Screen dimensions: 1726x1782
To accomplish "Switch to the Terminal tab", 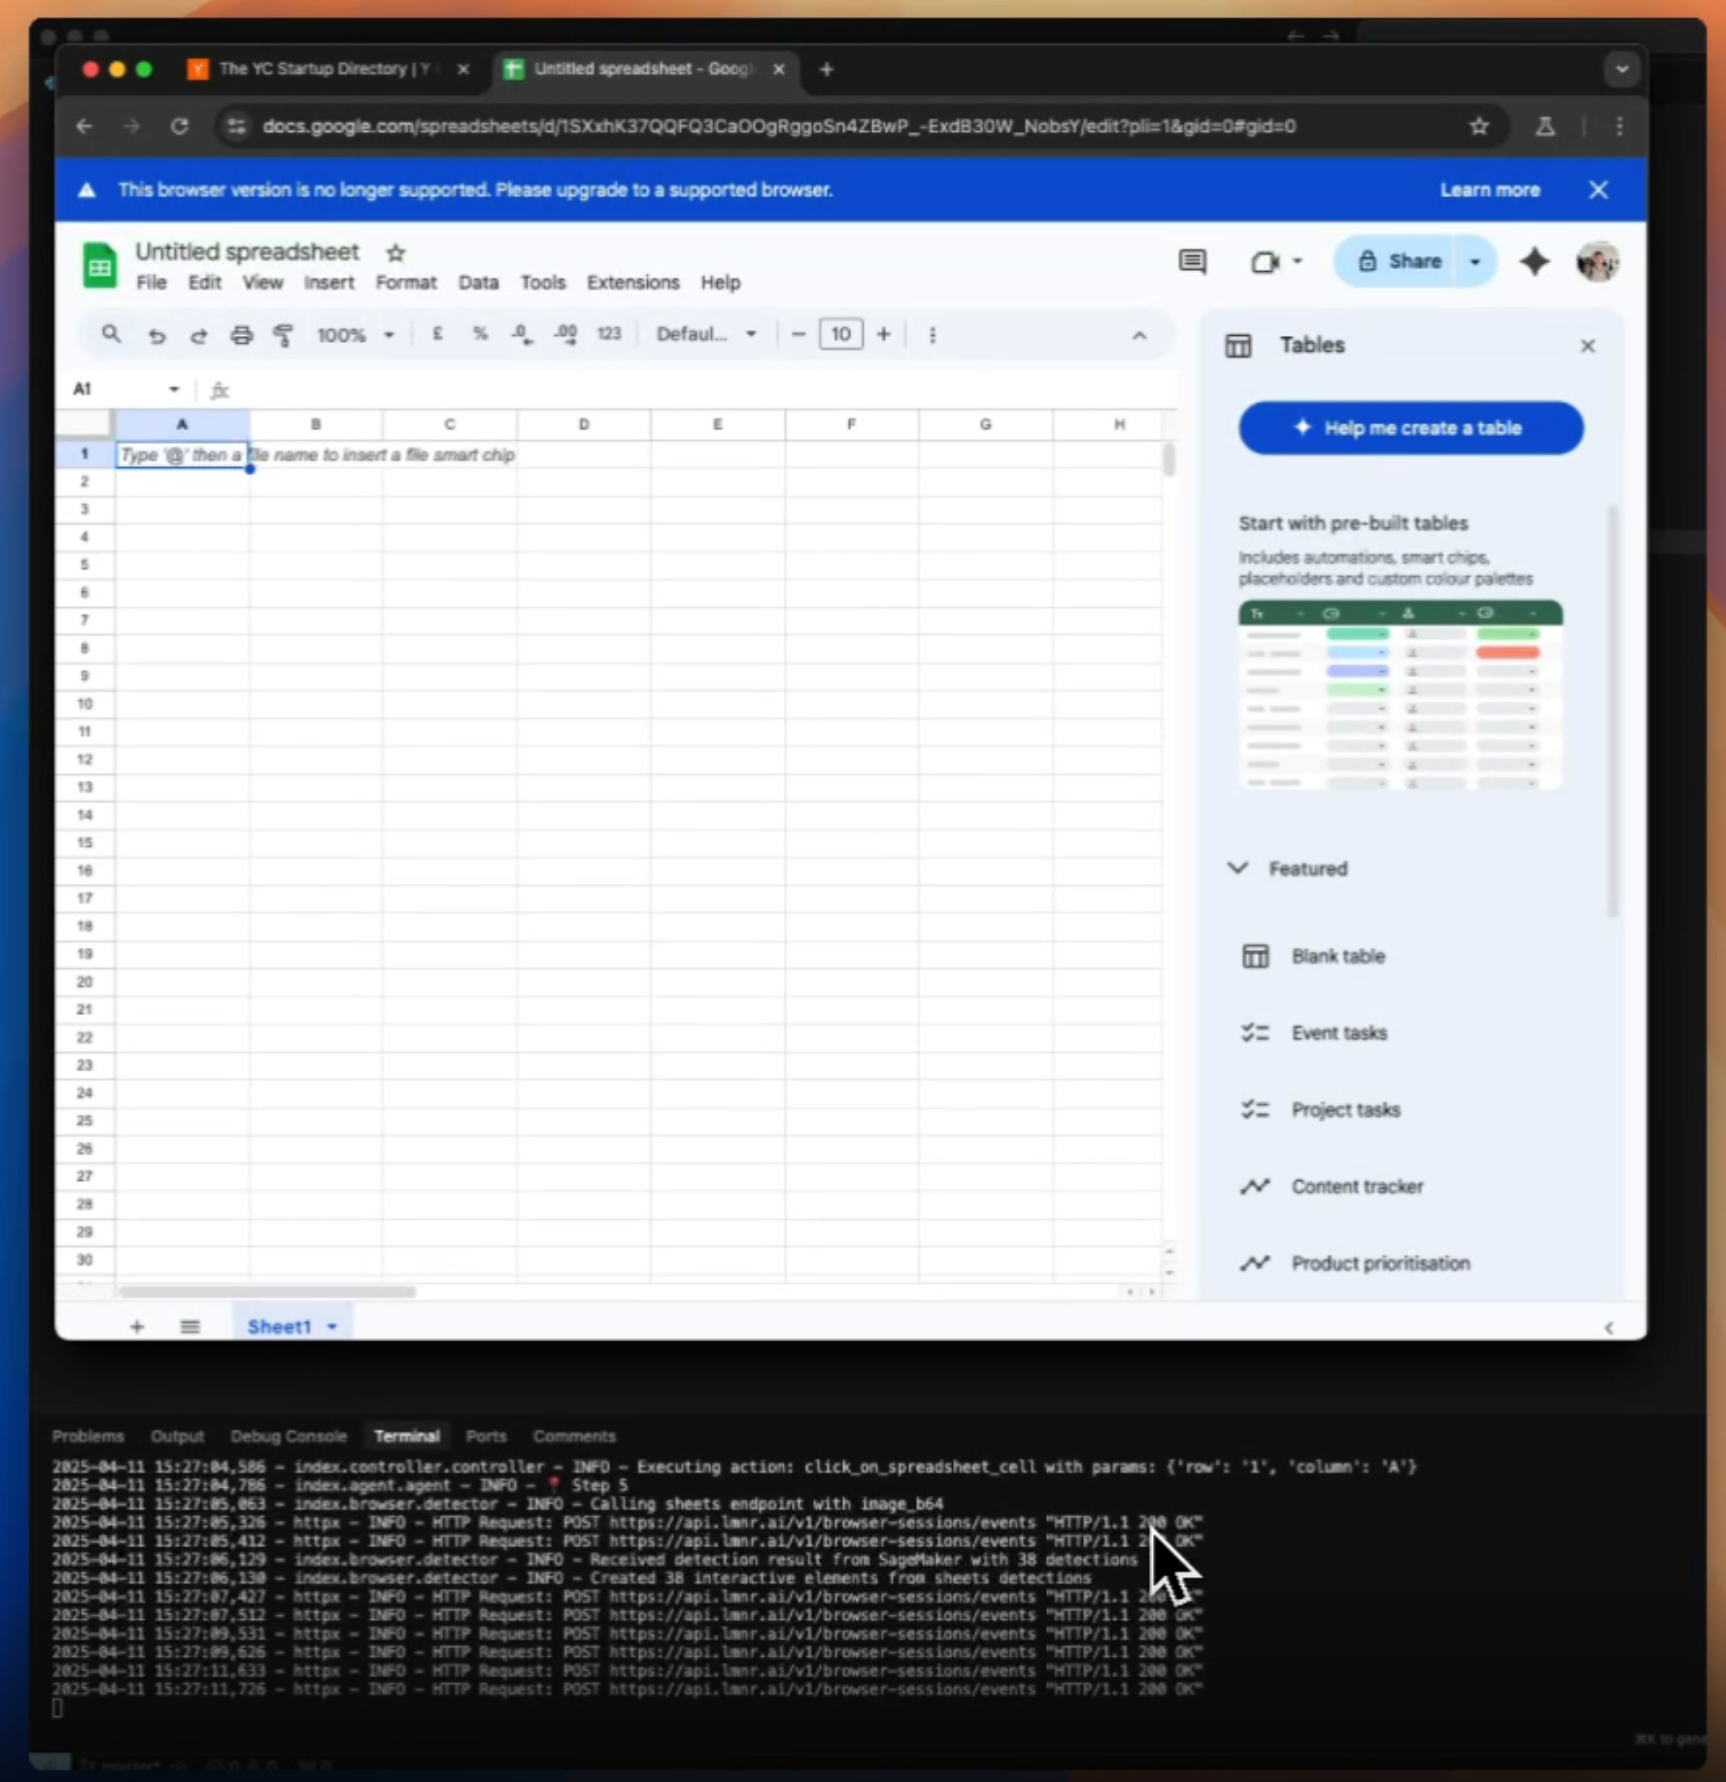I will pyautogui.click(x=406, y=1436).
